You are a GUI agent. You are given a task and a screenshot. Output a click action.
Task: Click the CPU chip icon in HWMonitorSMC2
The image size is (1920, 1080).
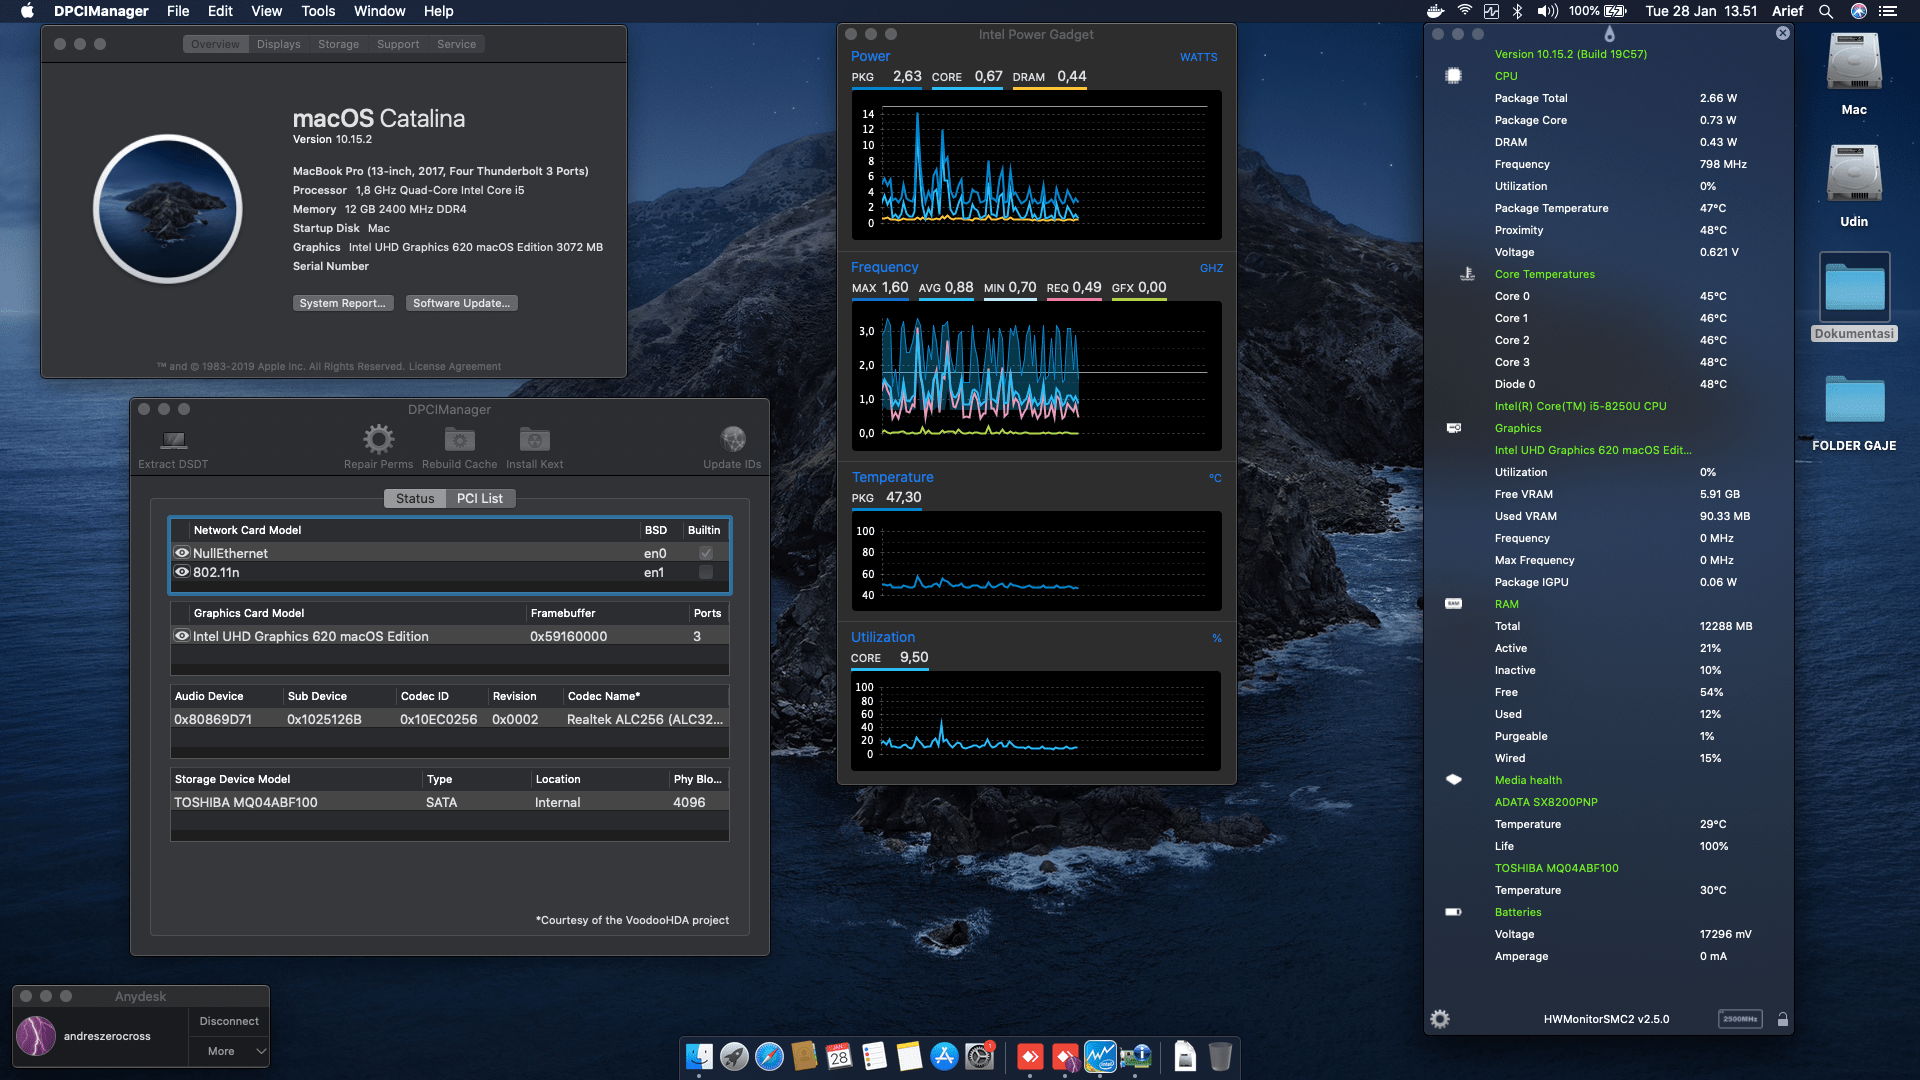(1454, 76)
